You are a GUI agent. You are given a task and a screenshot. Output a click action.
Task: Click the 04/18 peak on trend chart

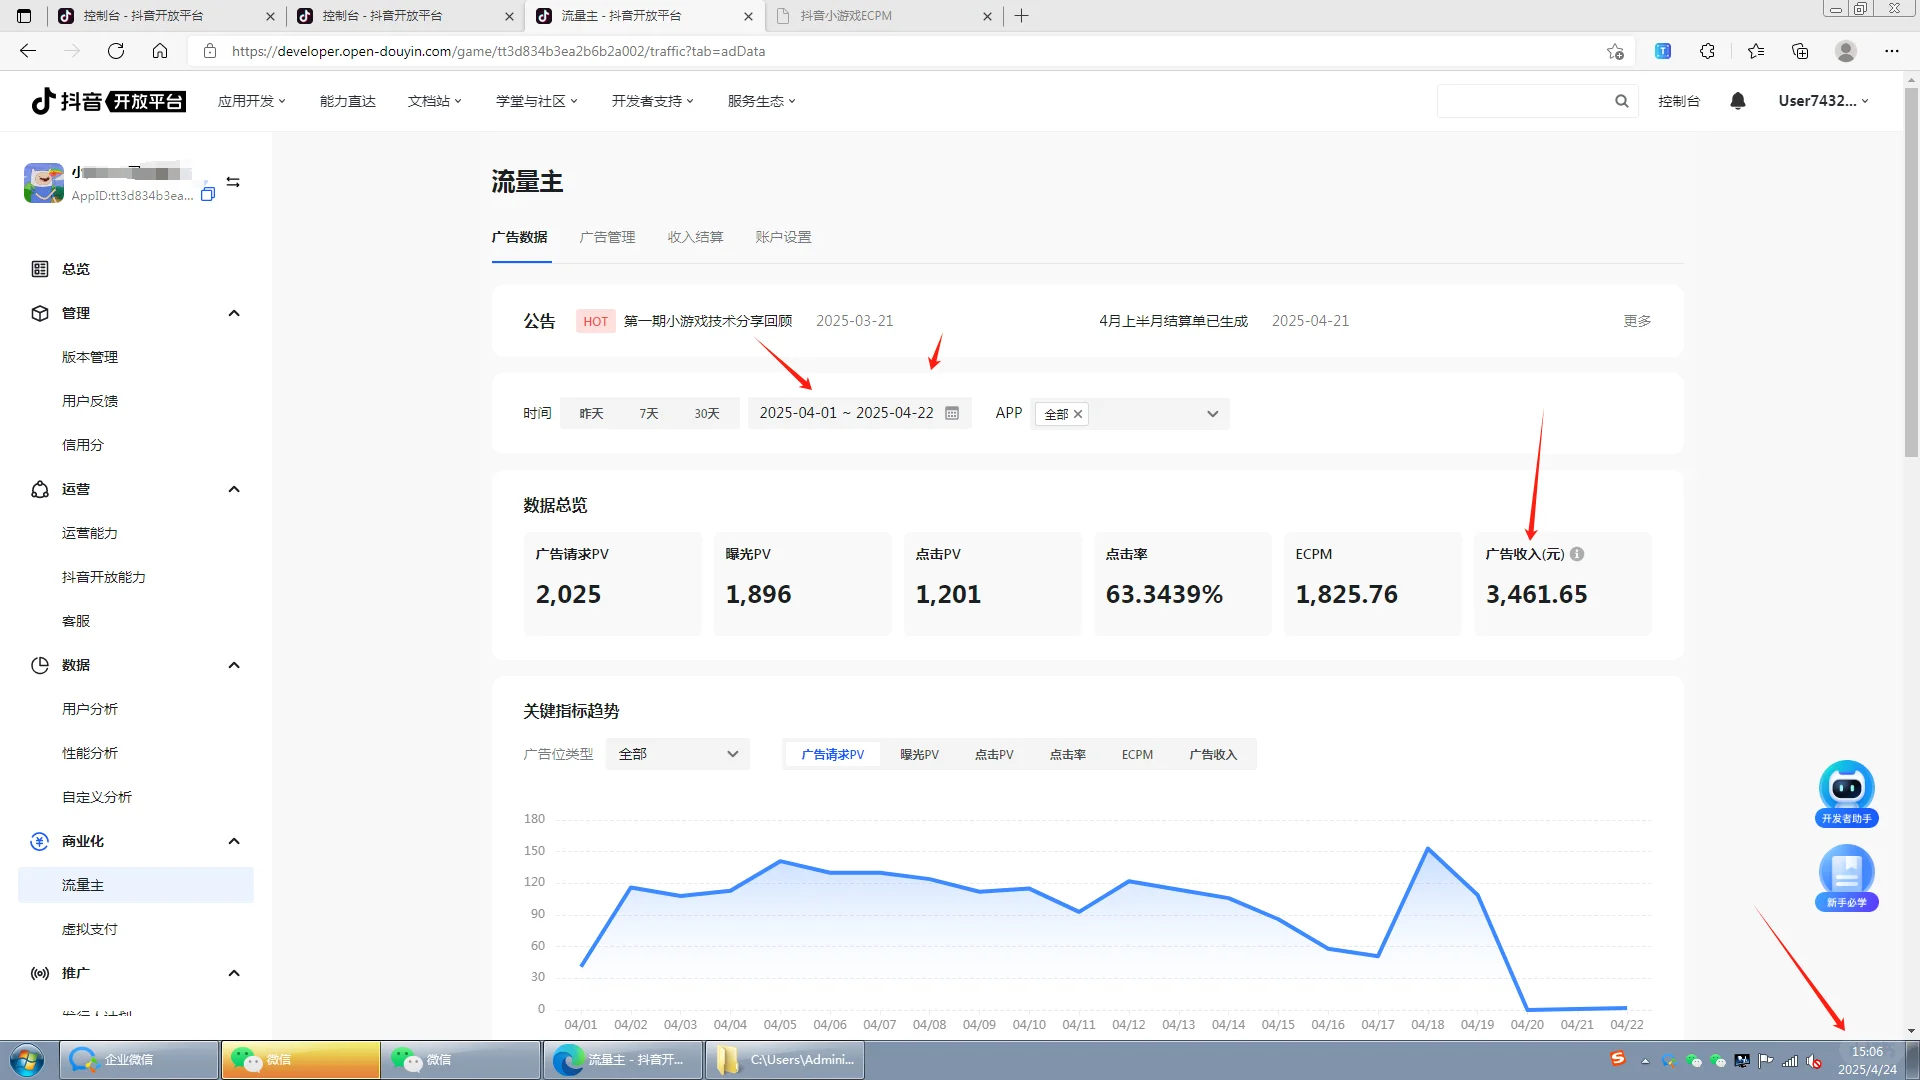click(x=1428, y=848)
